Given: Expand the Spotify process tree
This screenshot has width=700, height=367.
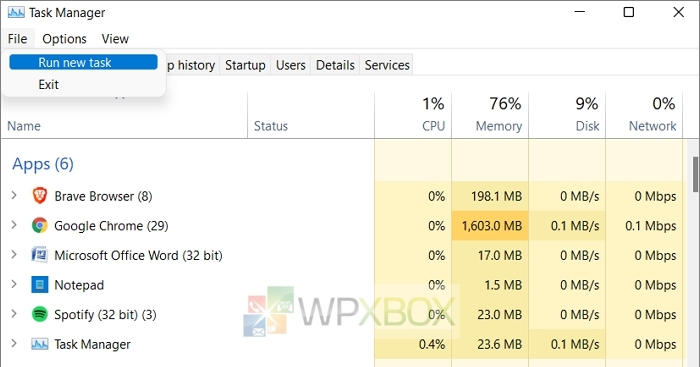Looking at the screenshot, I should [14, 314].
